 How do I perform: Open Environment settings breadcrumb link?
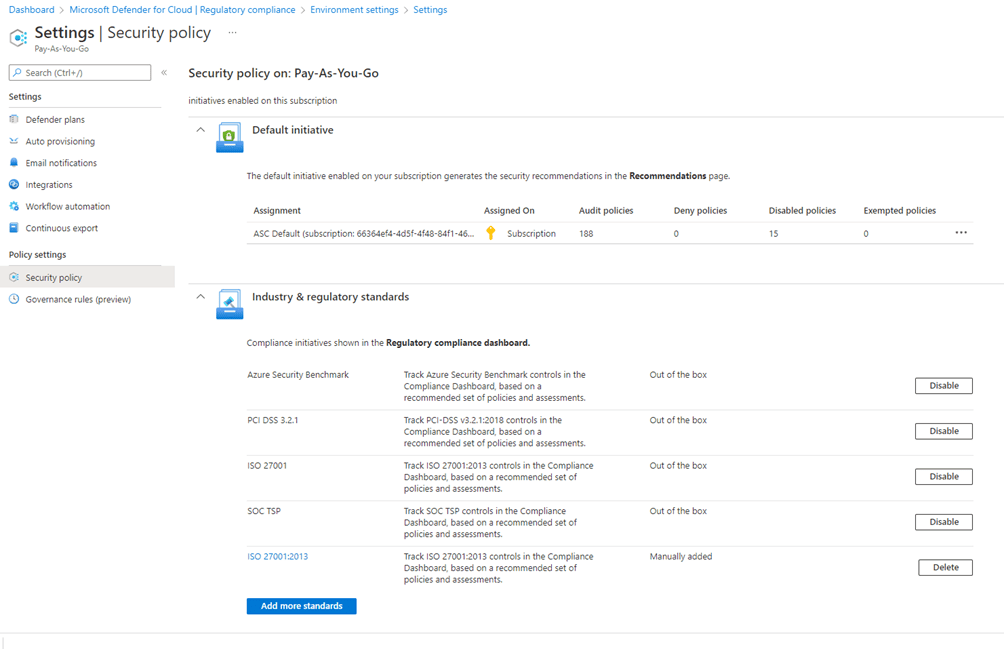[354, 10]
